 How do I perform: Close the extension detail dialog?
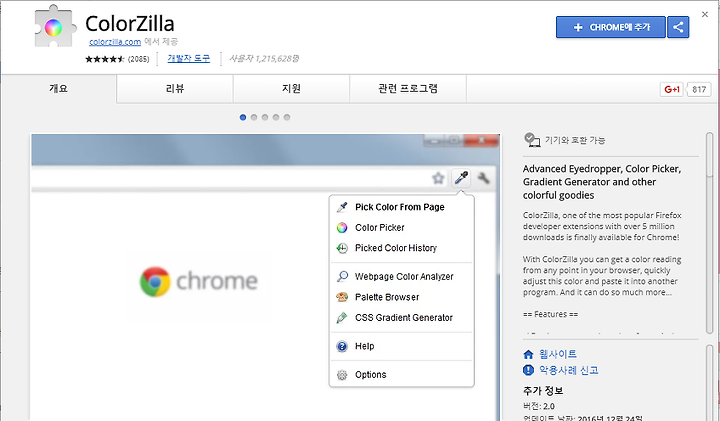pos(705,14)
